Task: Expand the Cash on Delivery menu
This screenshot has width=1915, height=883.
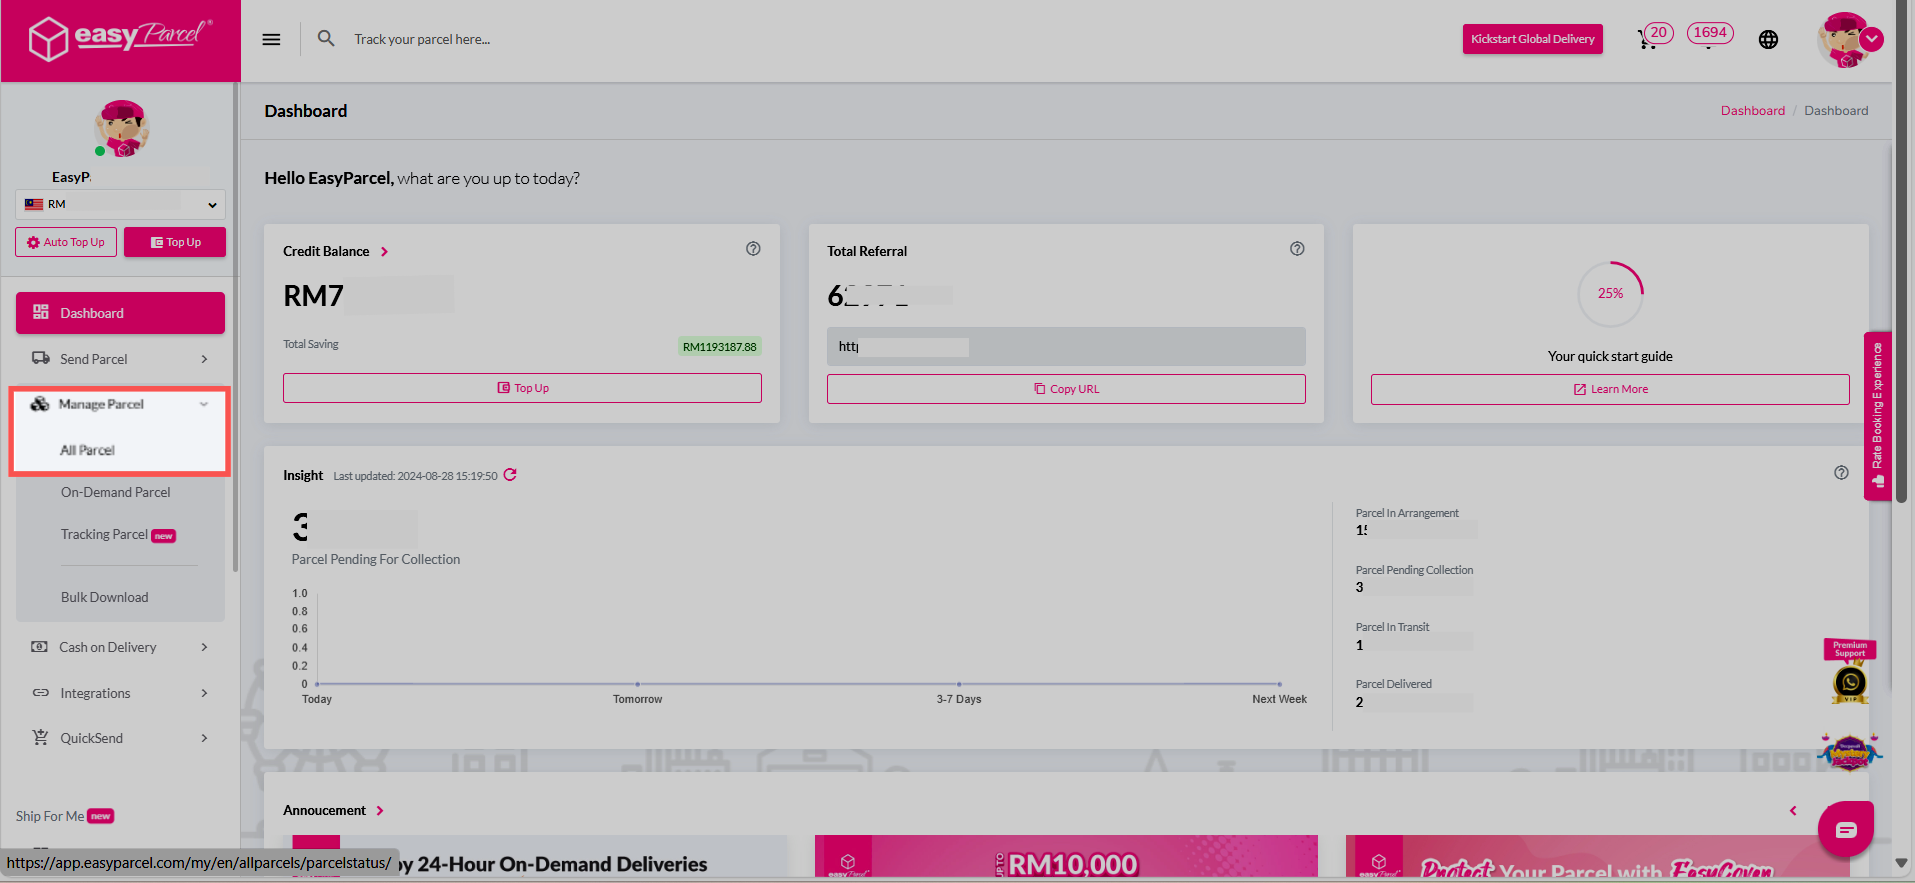Action: coord(120,647)
